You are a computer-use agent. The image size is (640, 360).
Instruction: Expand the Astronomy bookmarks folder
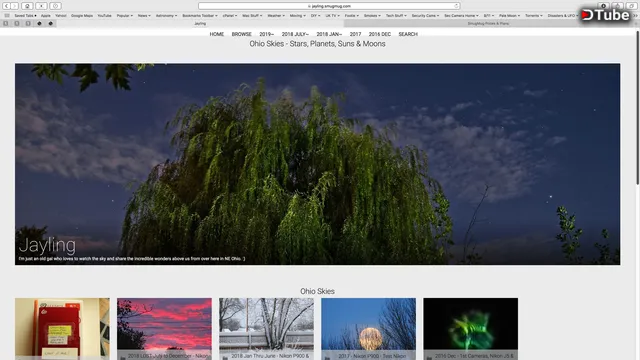[x=167, y=16]
